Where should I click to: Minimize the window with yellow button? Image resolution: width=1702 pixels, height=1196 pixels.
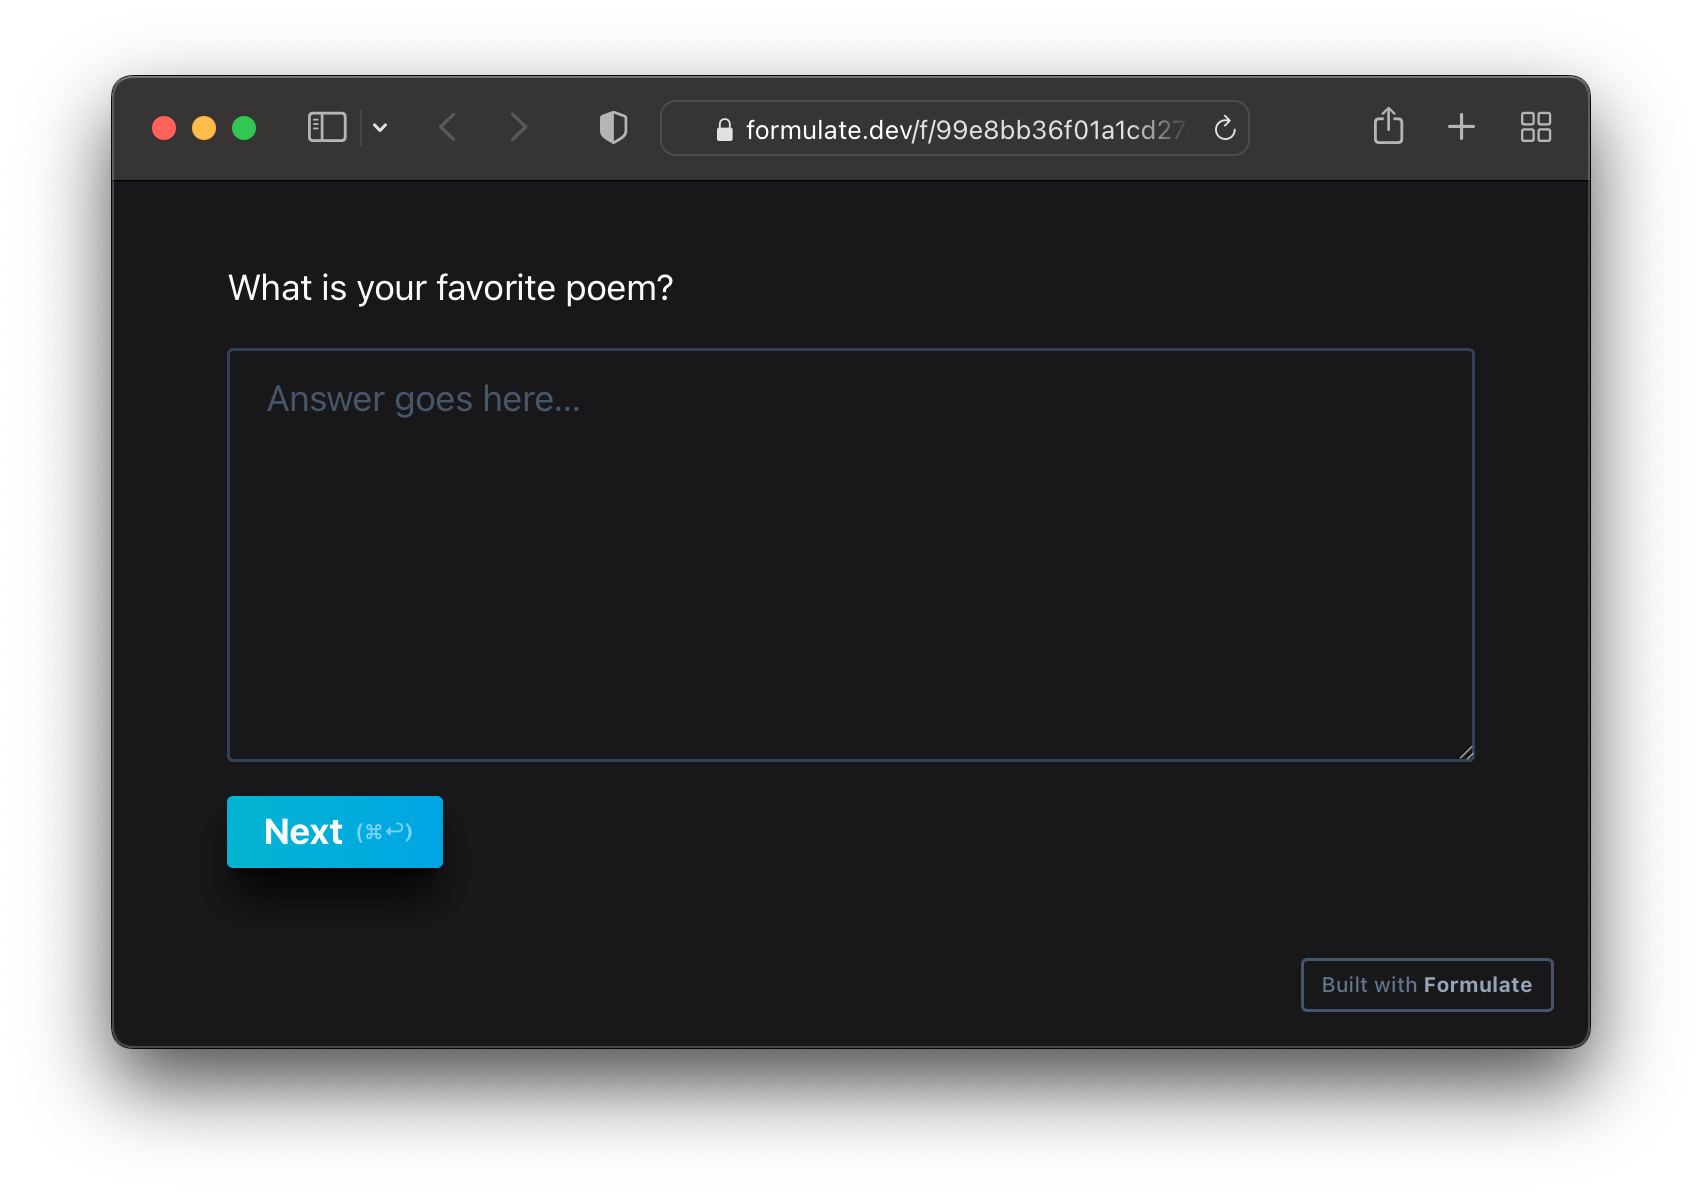click(204, 128)
